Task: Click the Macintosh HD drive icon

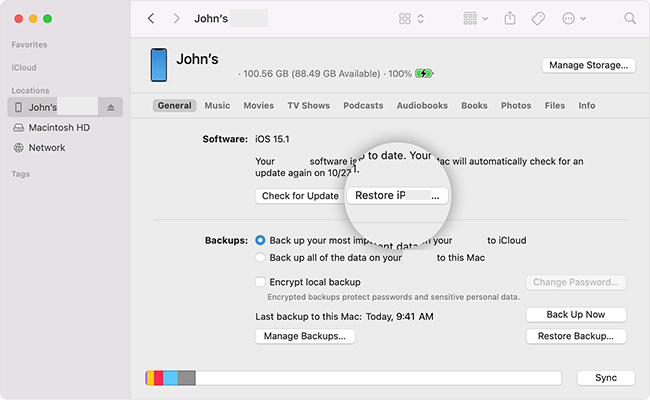Action: [19, 127]
